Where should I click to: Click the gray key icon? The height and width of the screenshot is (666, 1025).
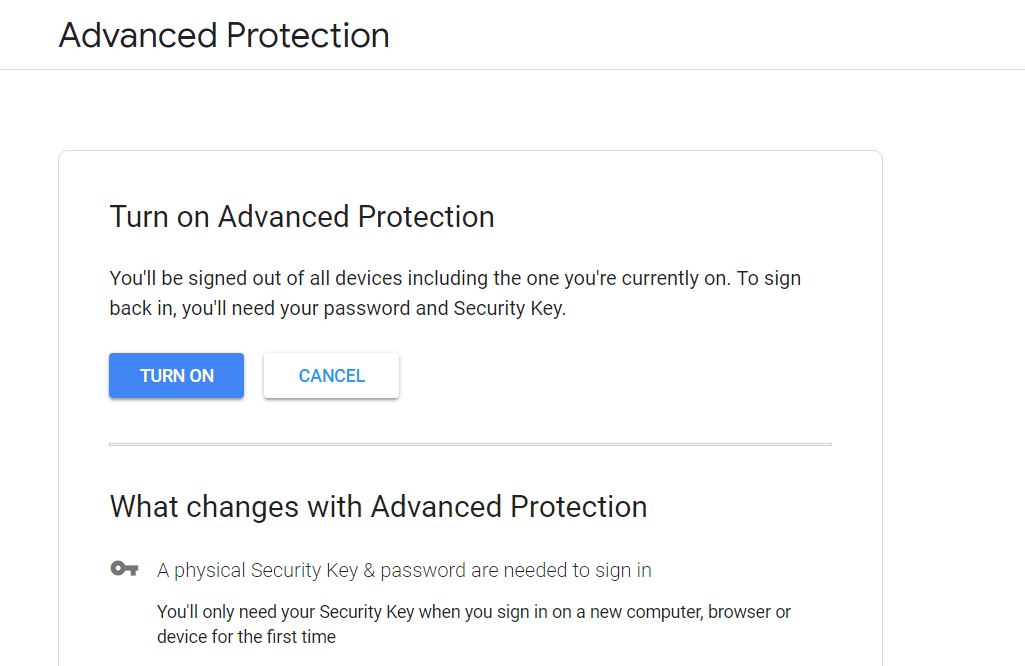pos(124,569)
